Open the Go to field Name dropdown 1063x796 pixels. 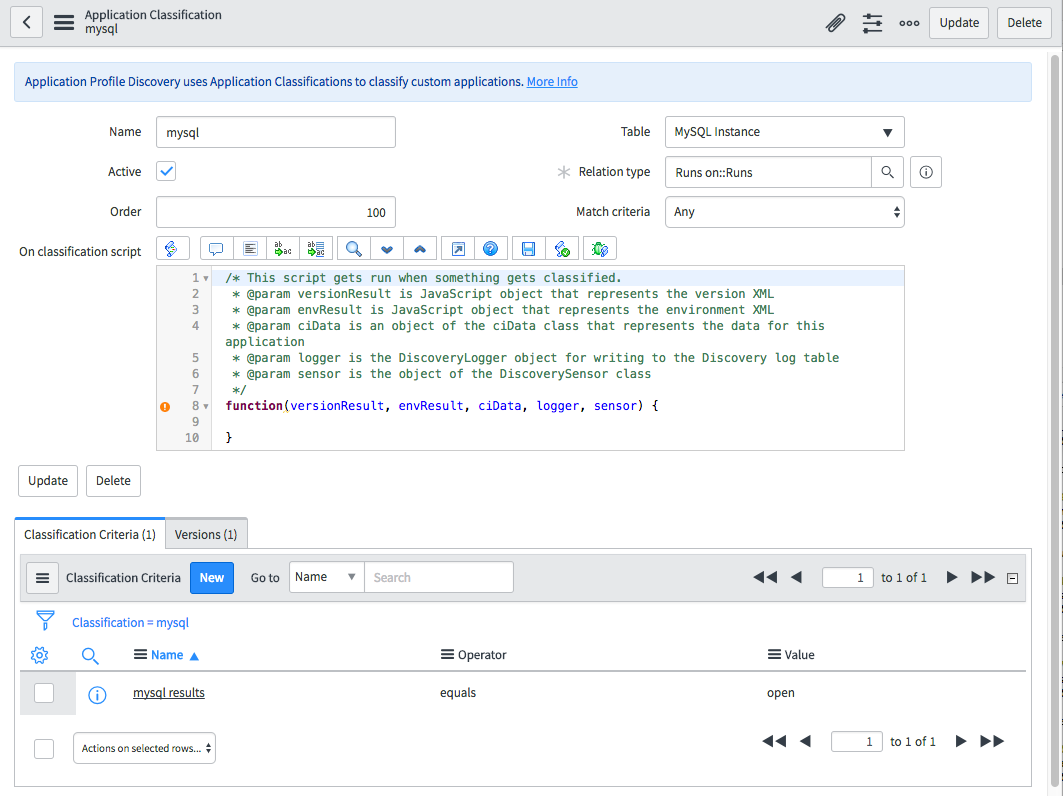327,577
